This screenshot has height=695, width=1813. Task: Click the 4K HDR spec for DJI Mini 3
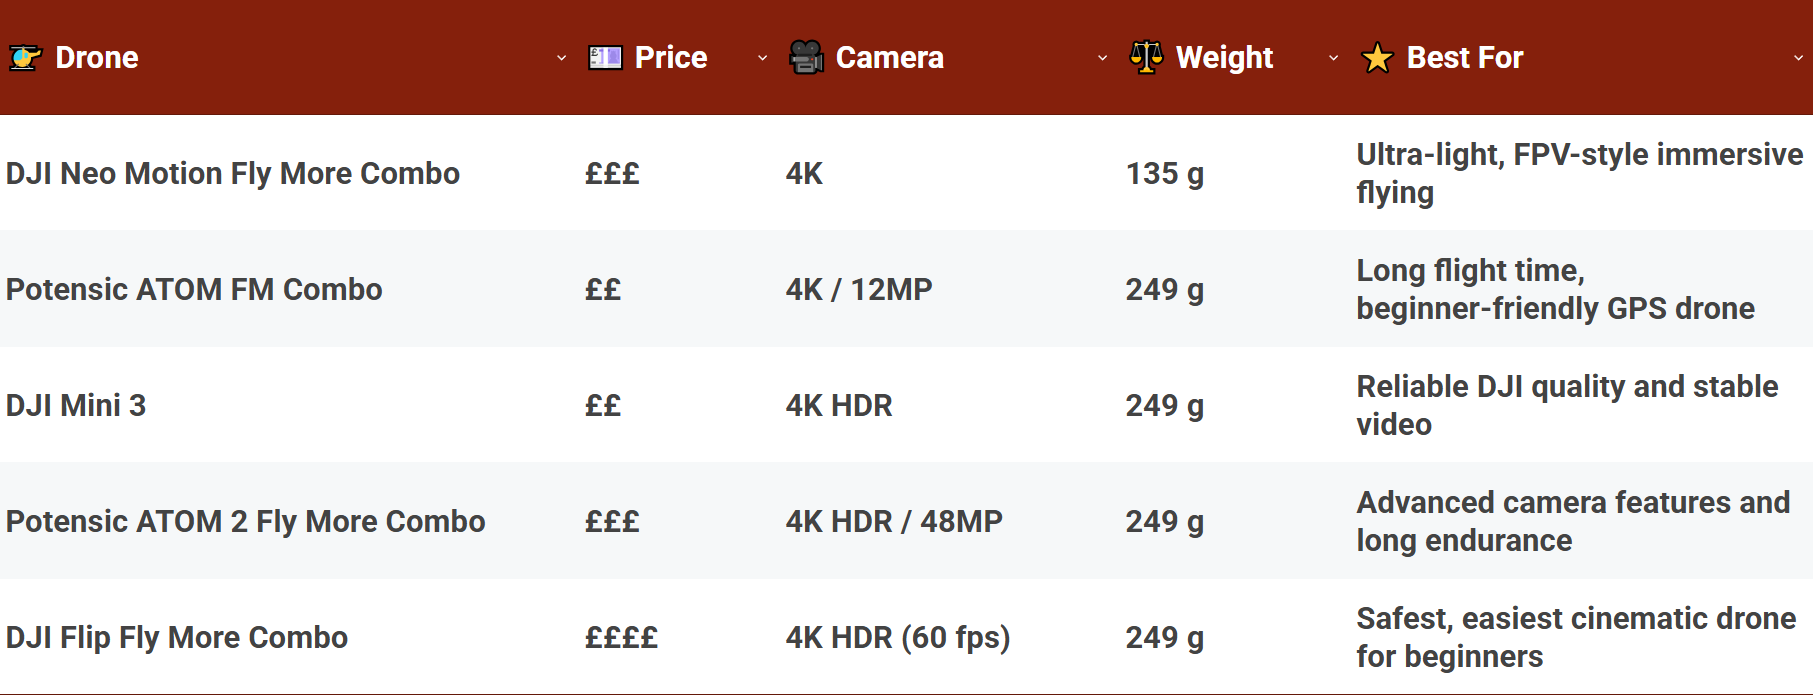838,405
